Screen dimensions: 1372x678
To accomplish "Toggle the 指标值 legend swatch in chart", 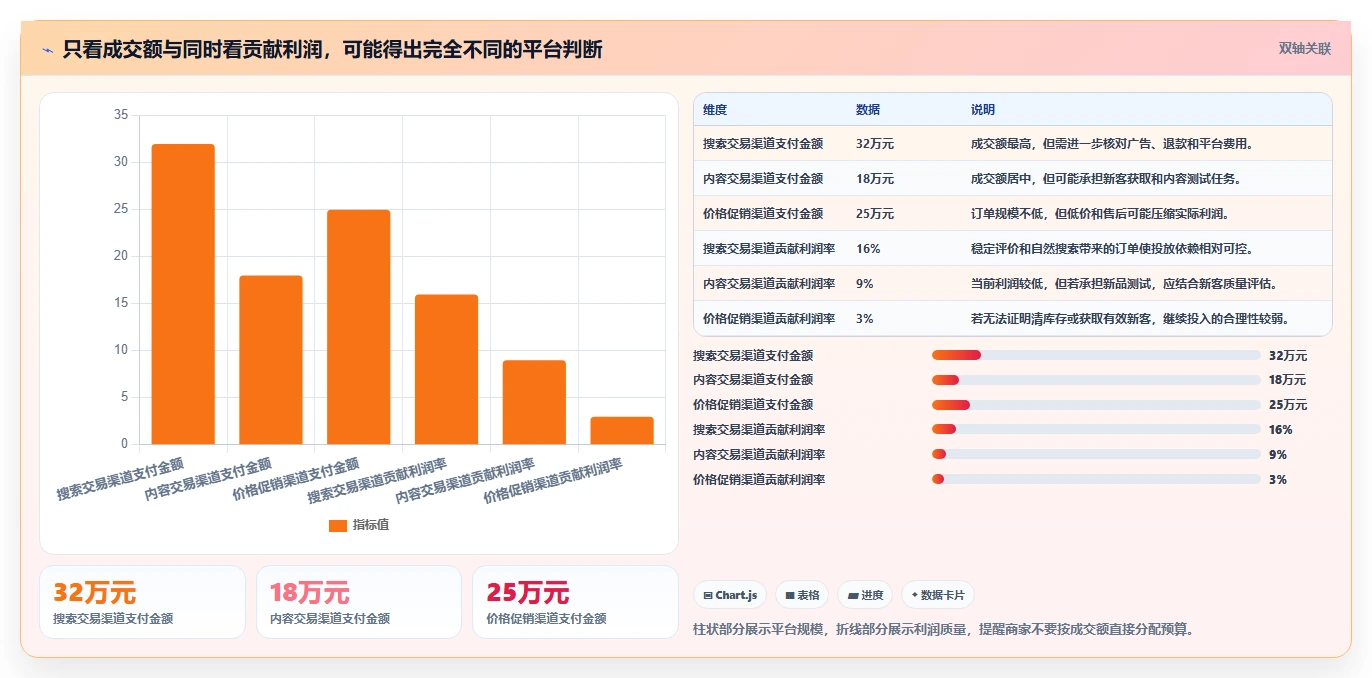I will pos(338,525).
